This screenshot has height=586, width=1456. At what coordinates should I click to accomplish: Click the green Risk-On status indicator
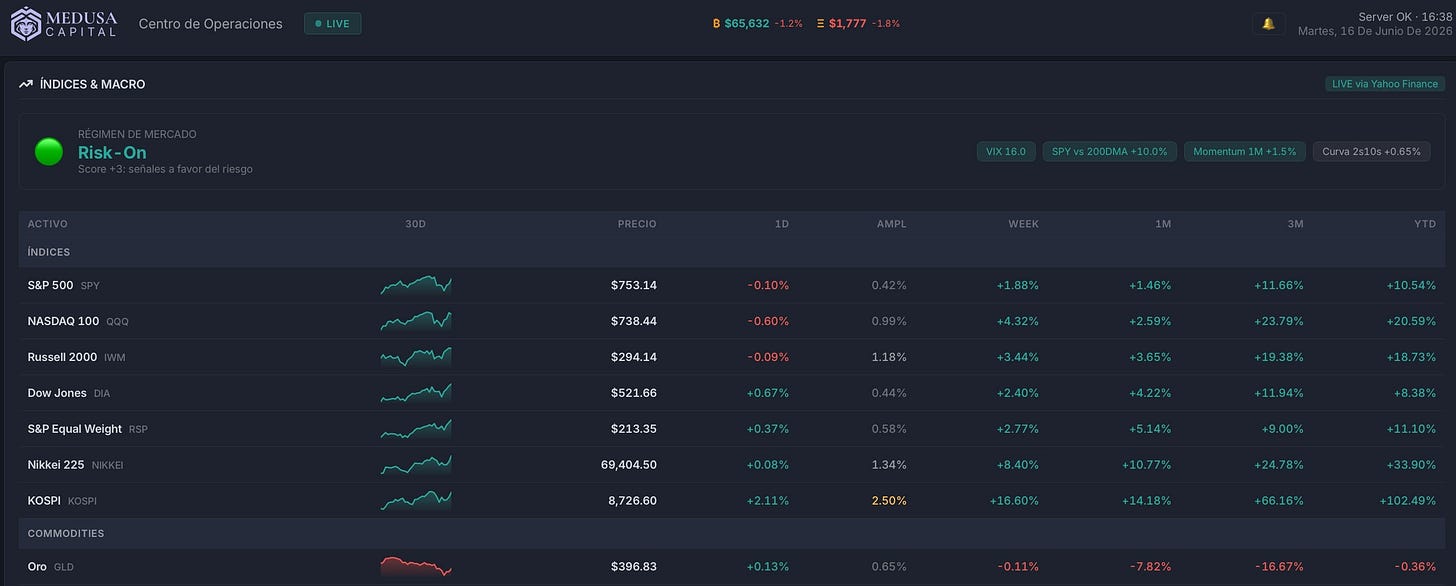(49, 152)
